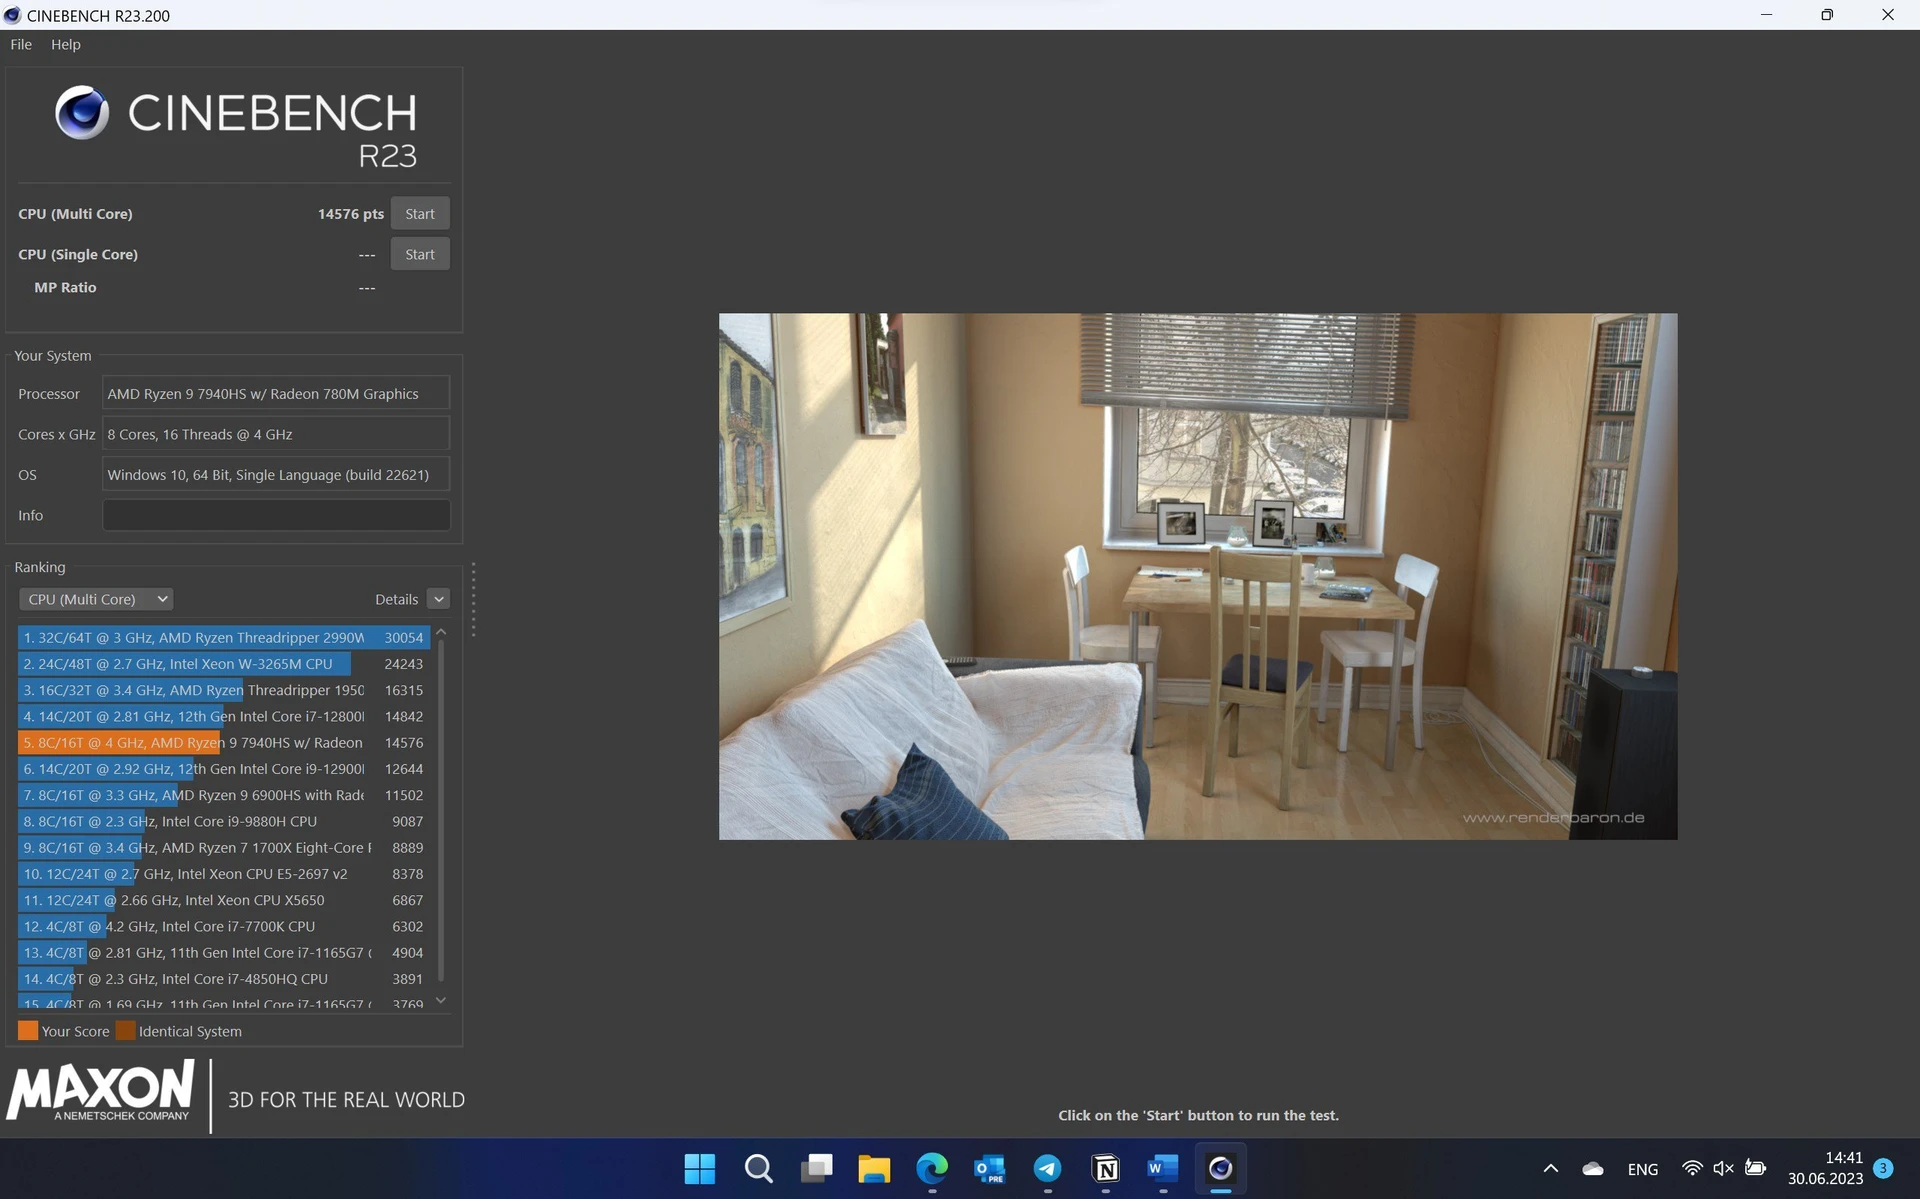The width and height of the screenshot is (1920, 1199).
Task: Open Microsoft Word from taskbar
Action: coord(1163,1168)
